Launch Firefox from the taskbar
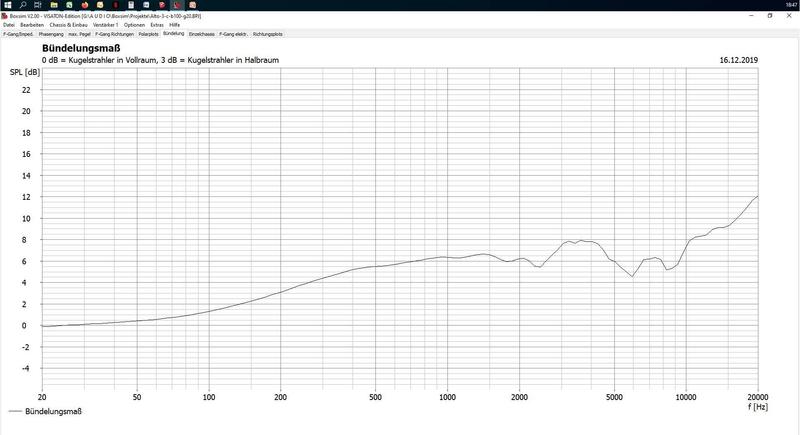Screen dimensions: 800x435 pos(85,5)
